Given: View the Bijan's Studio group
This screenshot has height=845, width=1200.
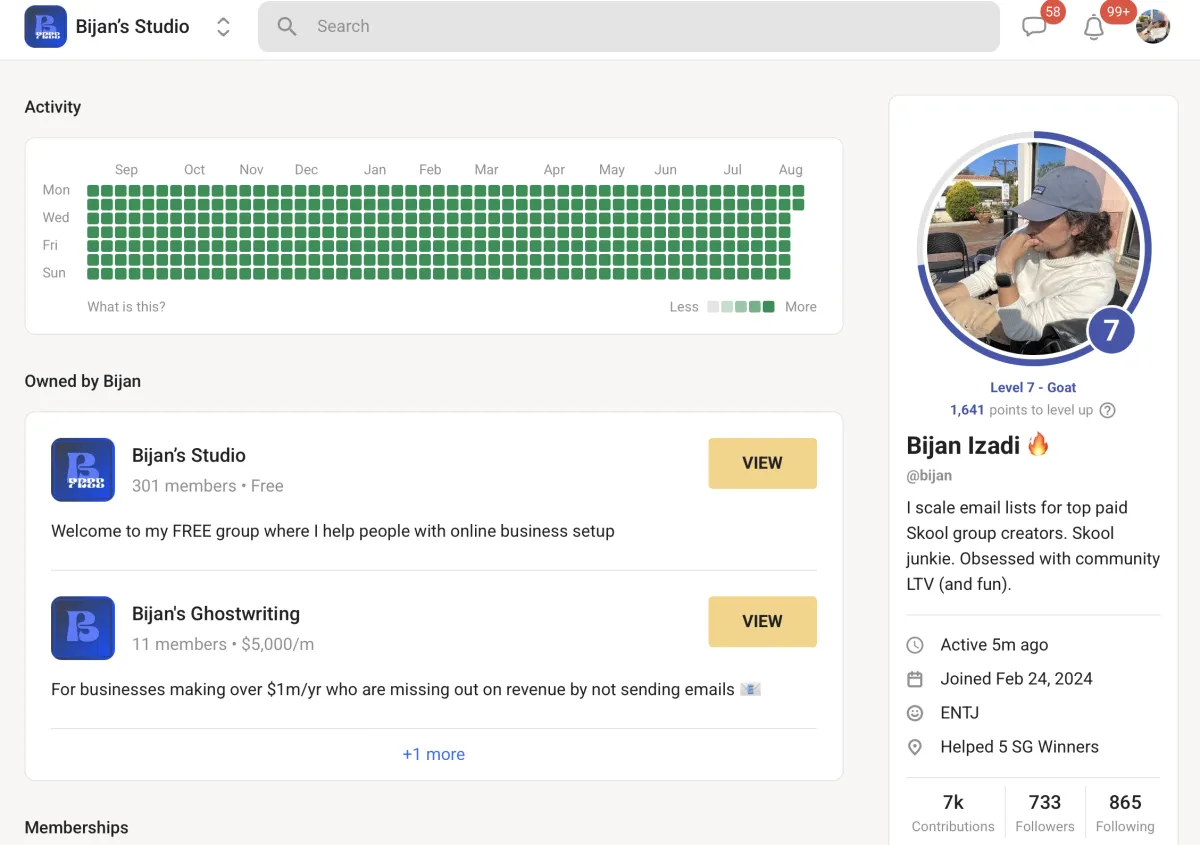Looking at the screenshot, I should [x=762, y=463].
